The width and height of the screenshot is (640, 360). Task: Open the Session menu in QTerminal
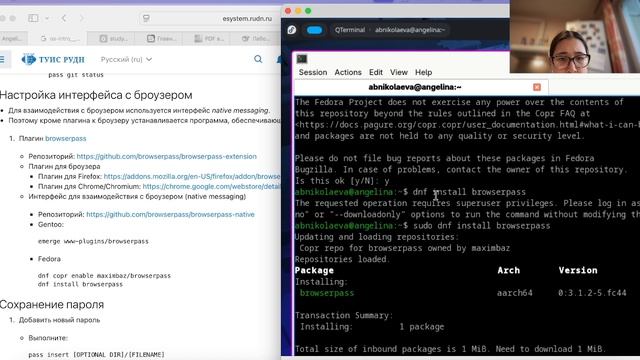pyautogui.click(x=313, y=72)
